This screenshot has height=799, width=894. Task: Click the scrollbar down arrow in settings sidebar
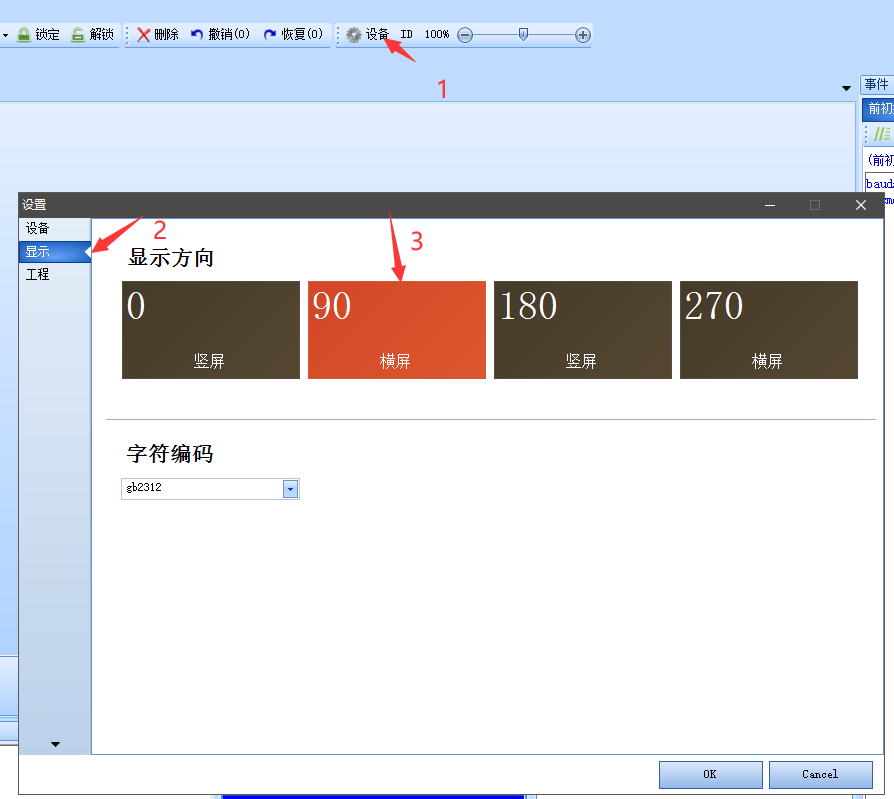click(55, 743)
